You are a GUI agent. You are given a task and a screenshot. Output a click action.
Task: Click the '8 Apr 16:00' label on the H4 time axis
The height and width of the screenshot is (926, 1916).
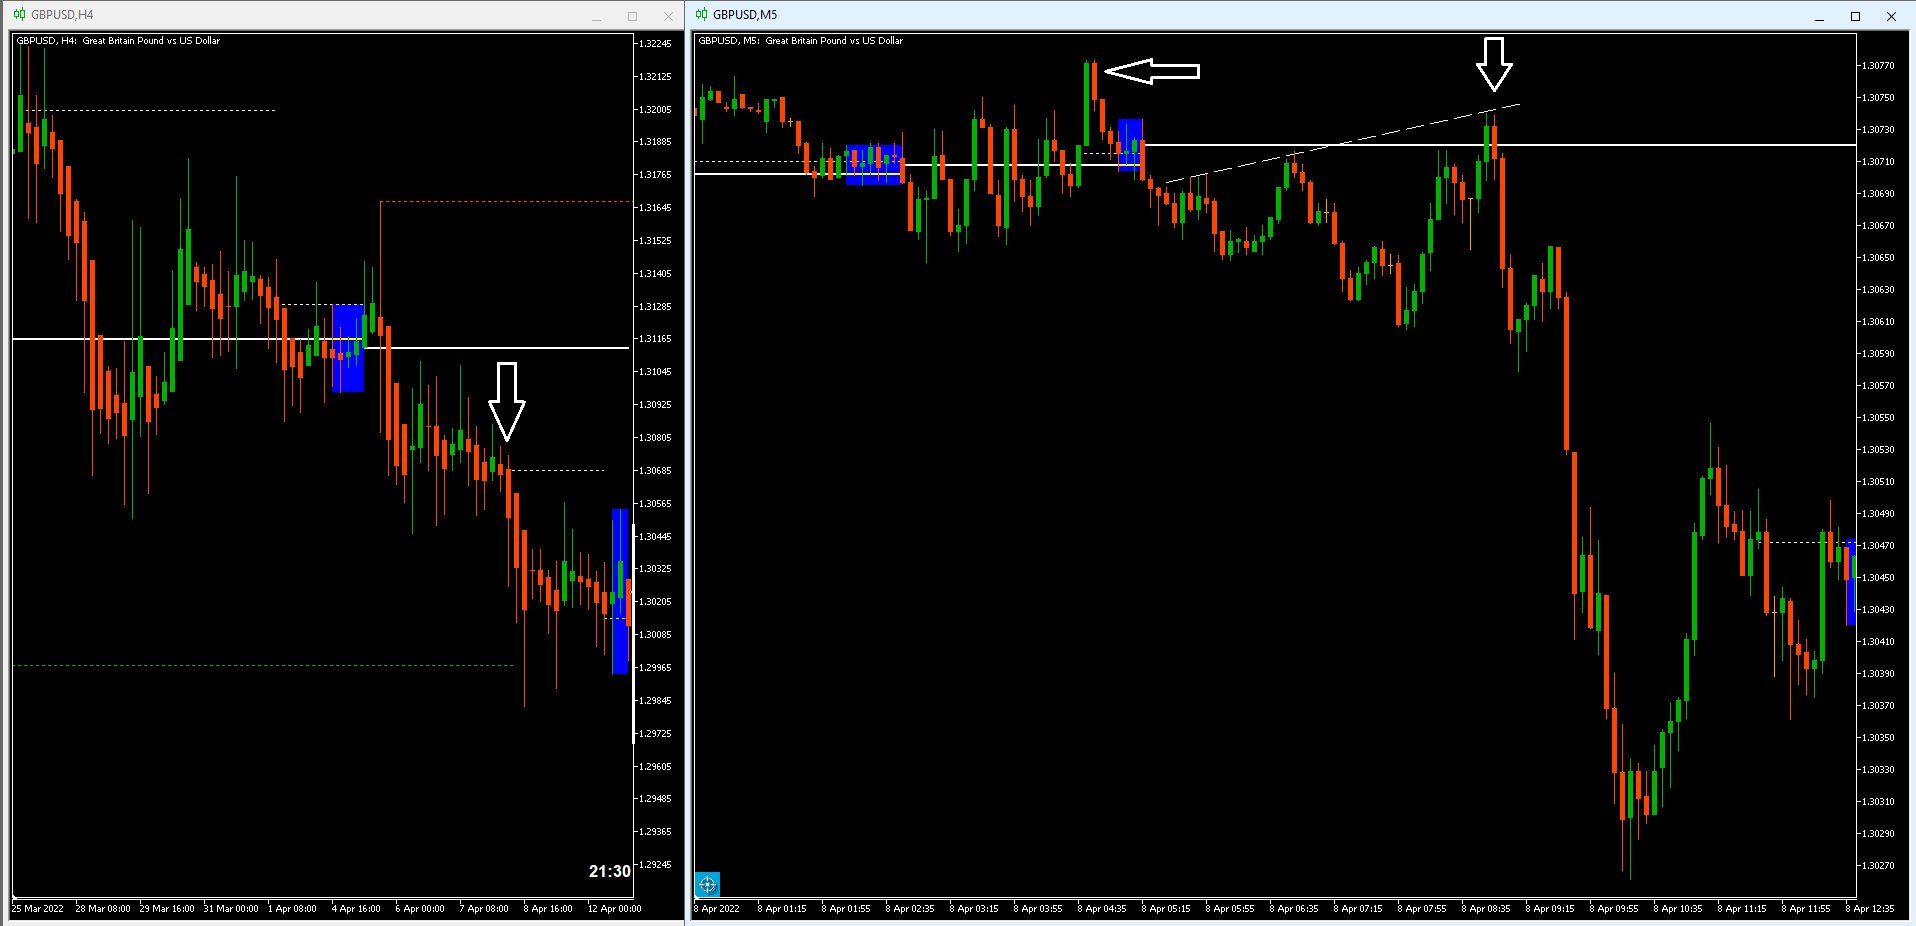[x=548, y=909]
